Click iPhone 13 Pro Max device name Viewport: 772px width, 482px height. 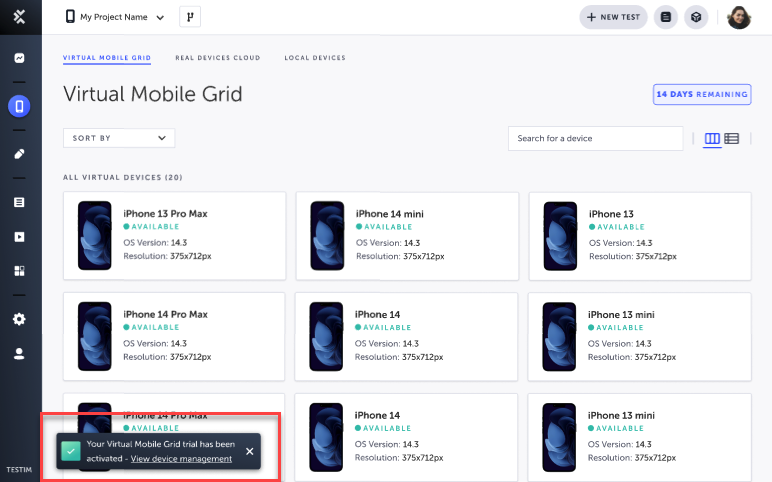pos(165,214)
